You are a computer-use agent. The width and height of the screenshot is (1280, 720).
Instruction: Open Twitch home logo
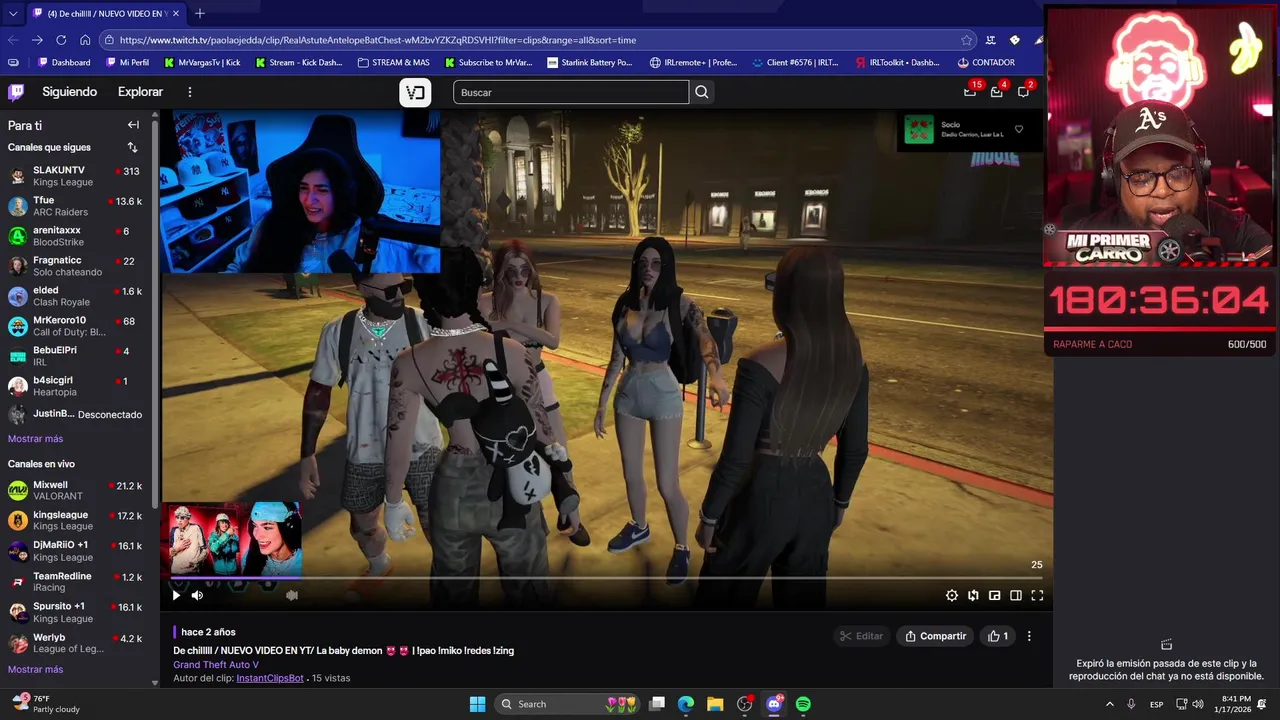coord(16,92)
